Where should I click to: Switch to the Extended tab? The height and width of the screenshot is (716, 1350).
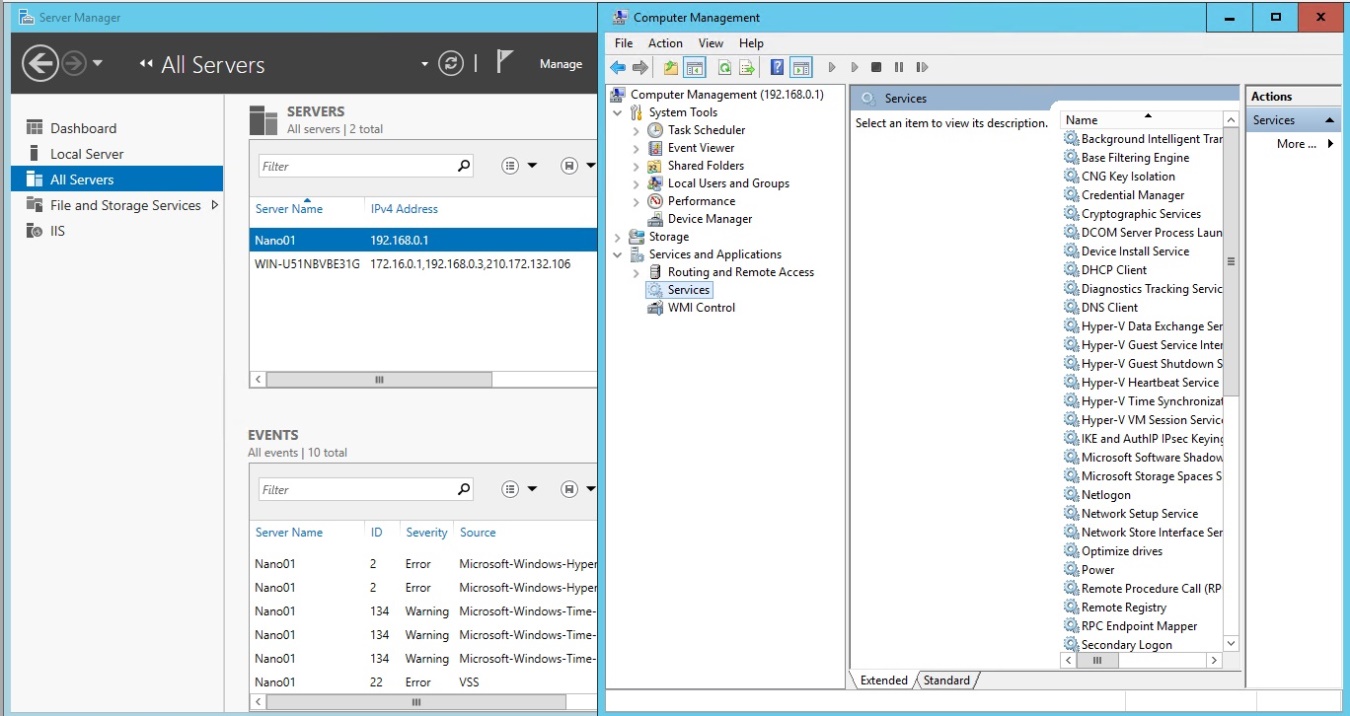(x=884, y=680)
